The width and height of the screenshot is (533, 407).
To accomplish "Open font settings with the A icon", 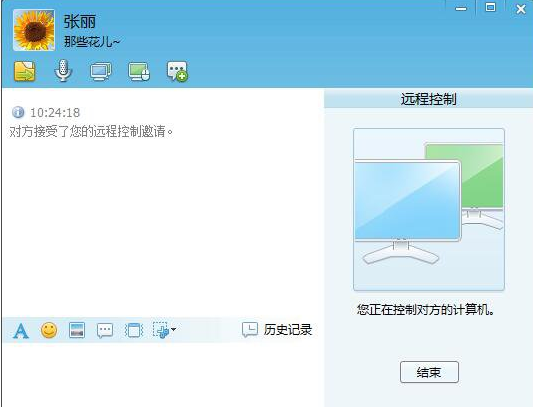I will click(x=21, y=330).
